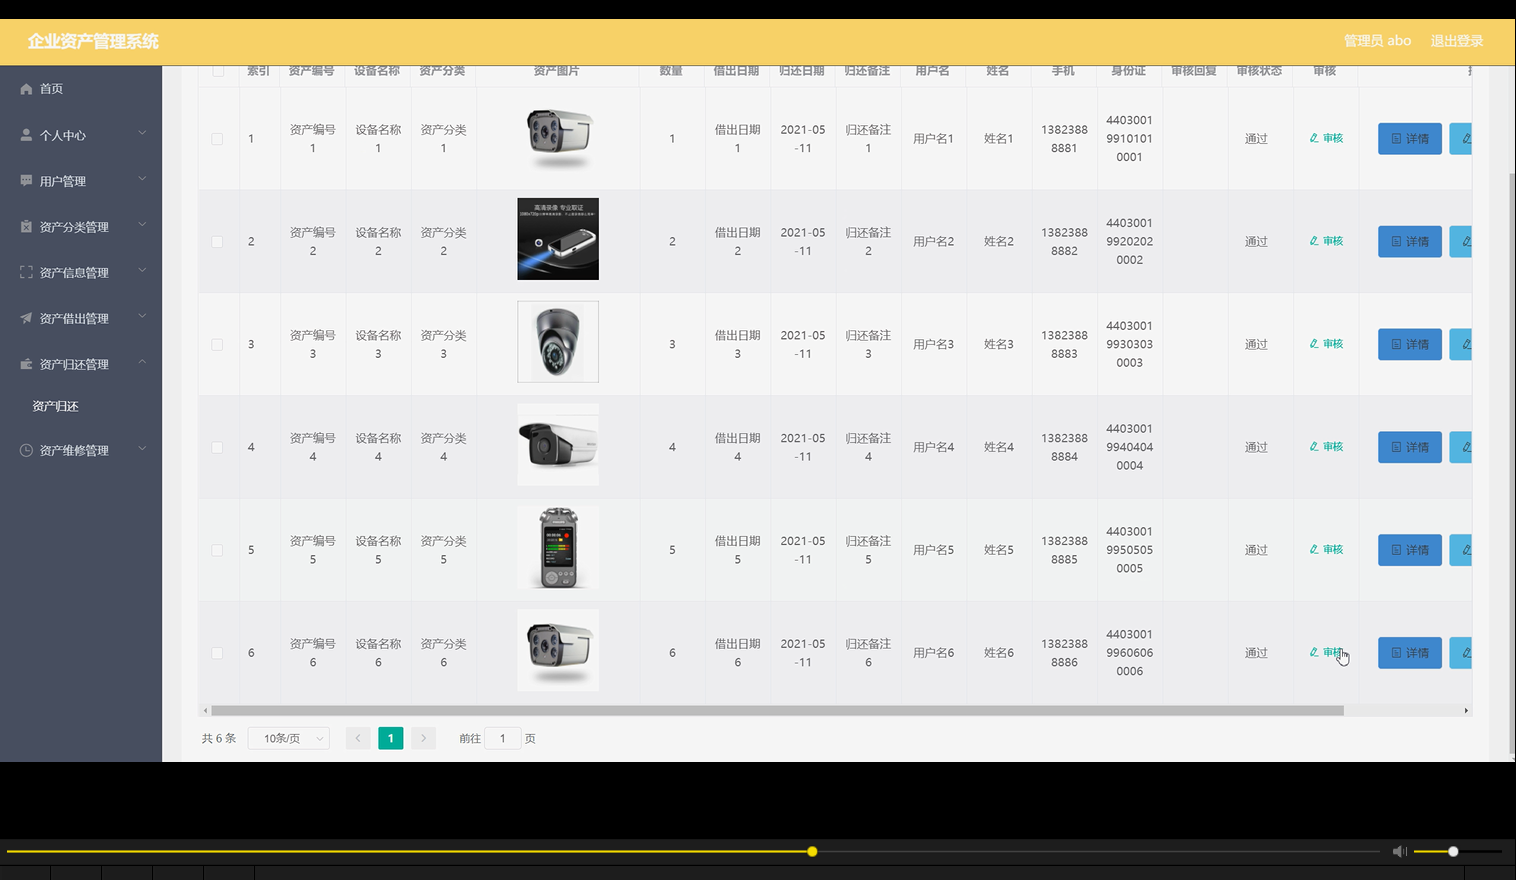Click the speaker volume icon in the player bar
This screenshot has width=1516, height=880.
point(1399,851)
